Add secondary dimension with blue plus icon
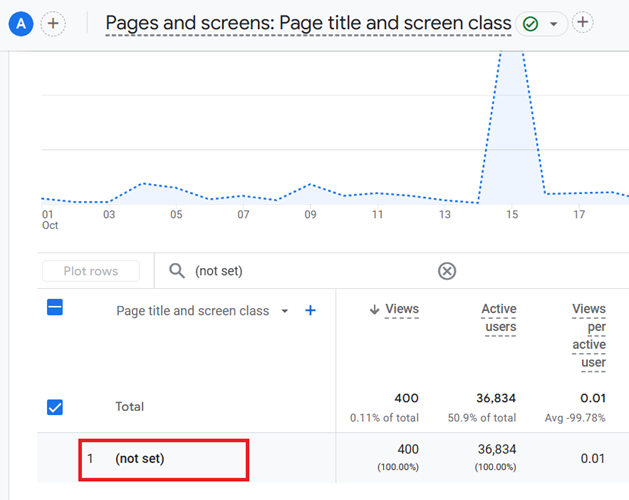This screenshot has width=629, height=500. 310,310
